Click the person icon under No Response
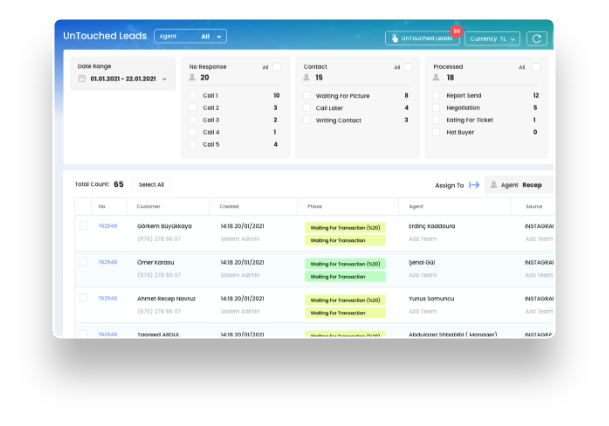Viewport: 609px width, 426px height. 193,77
